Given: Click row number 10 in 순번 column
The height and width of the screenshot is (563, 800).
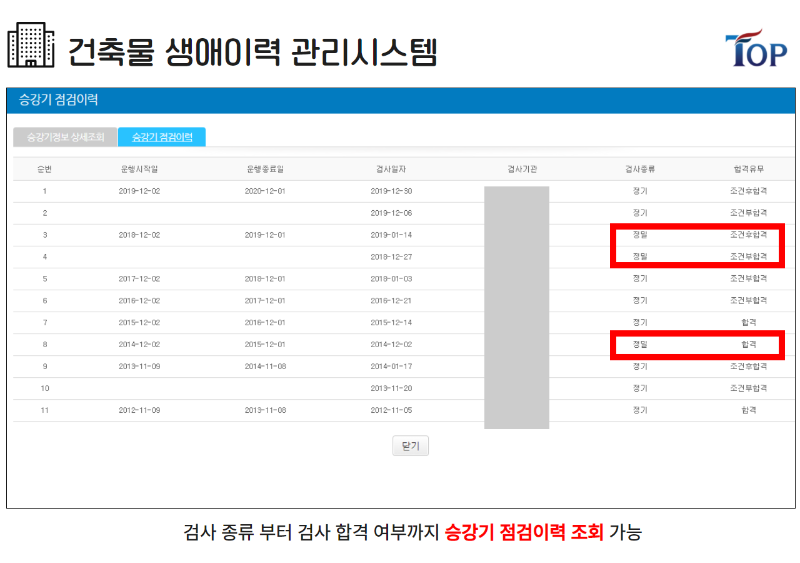Looking at the screenshot, I should coord(45,388).
